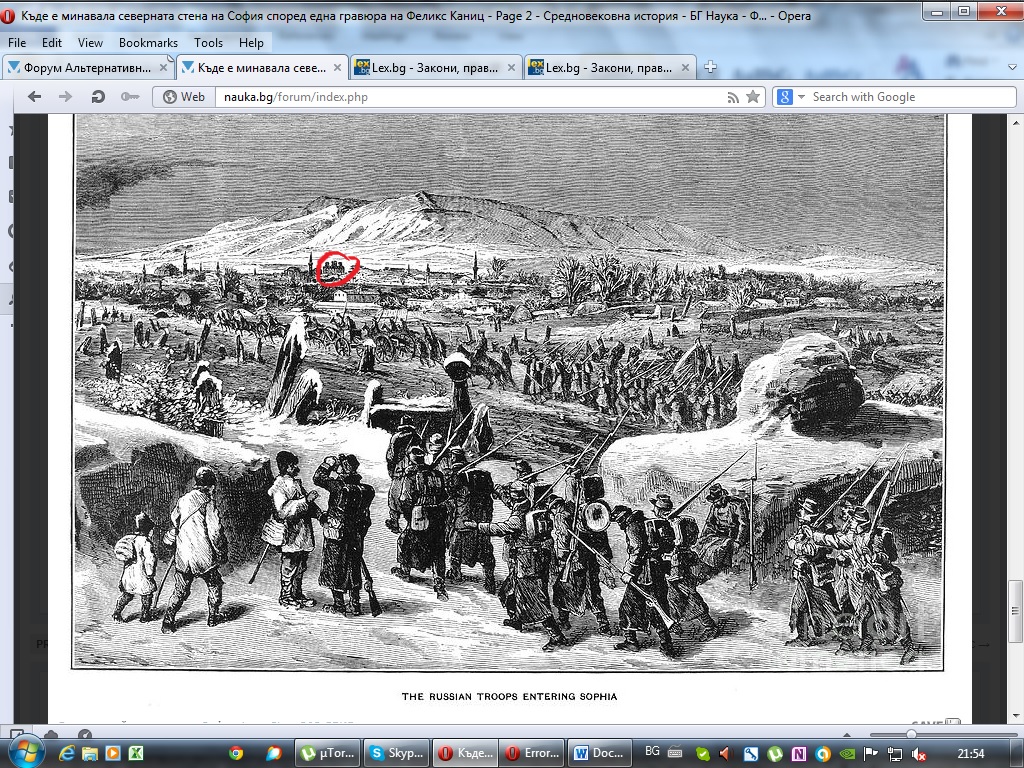Viewport: 1024px width, 768px height.
Task: Close the first Lex.bg tab
Action: coord(511,67)
